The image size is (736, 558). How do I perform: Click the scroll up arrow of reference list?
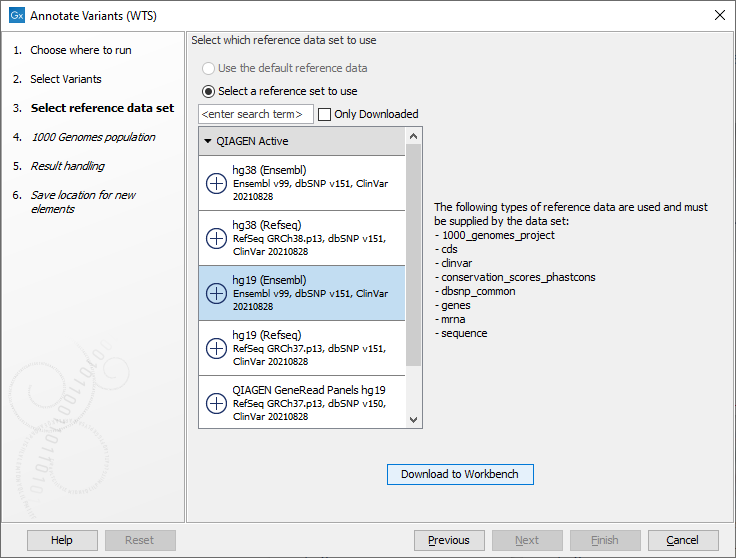point(413,136)
